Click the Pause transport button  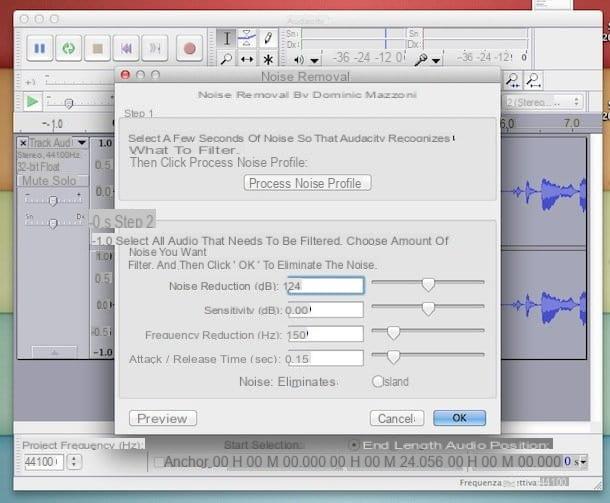pyautogui.click(x=40, y=48)
